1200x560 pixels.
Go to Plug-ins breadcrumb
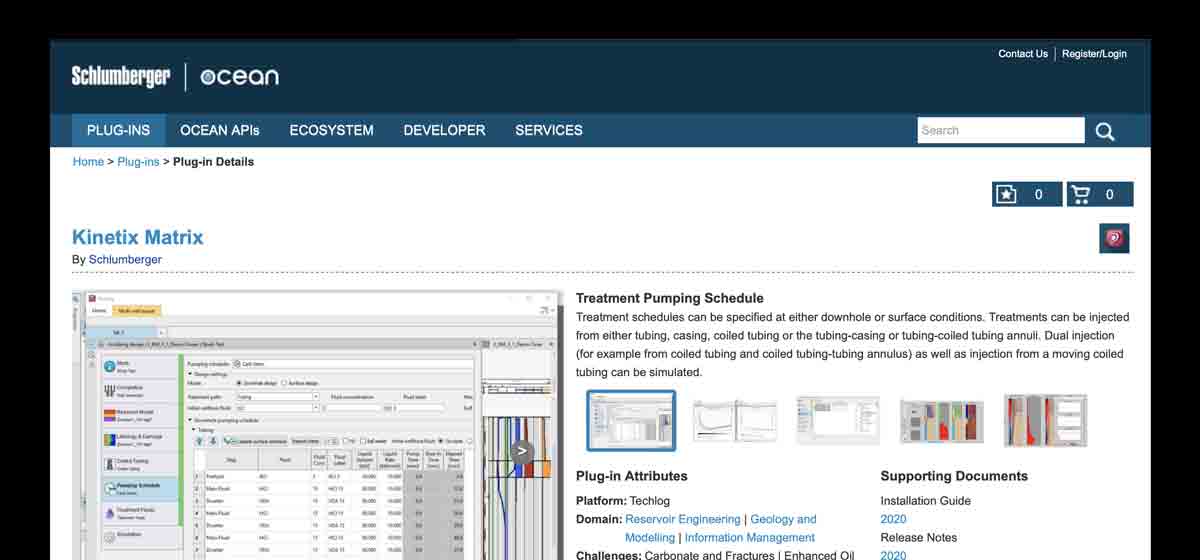138,162
